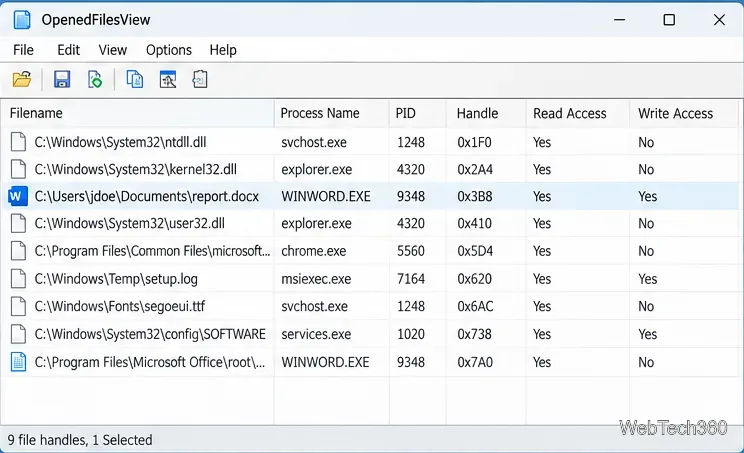Click the handle value 0x2A4
Screen dimensions: 744x453
click(x=475, y=169)
